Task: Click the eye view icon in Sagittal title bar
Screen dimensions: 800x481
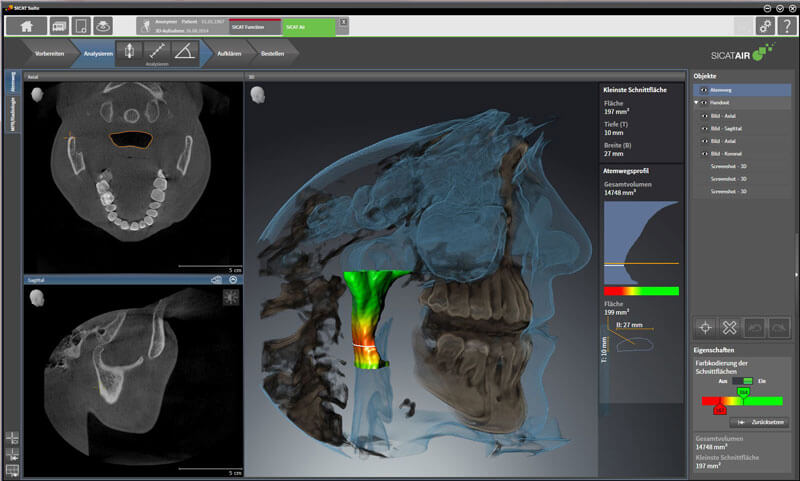Action: 217,280
